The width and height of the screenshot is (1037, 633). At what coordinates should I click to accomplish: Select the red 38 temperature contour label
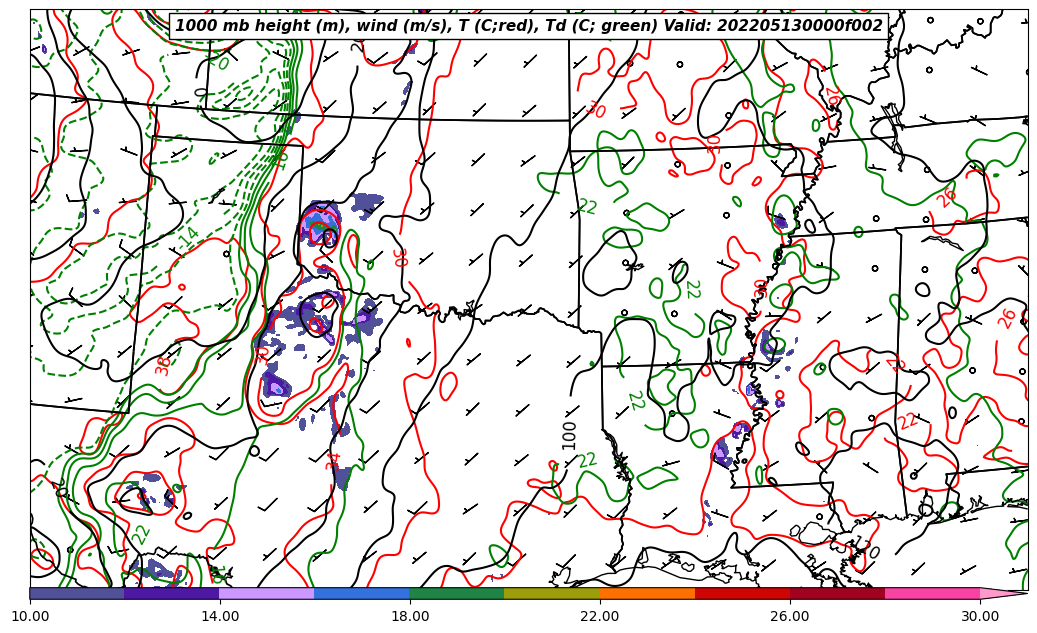163,363
